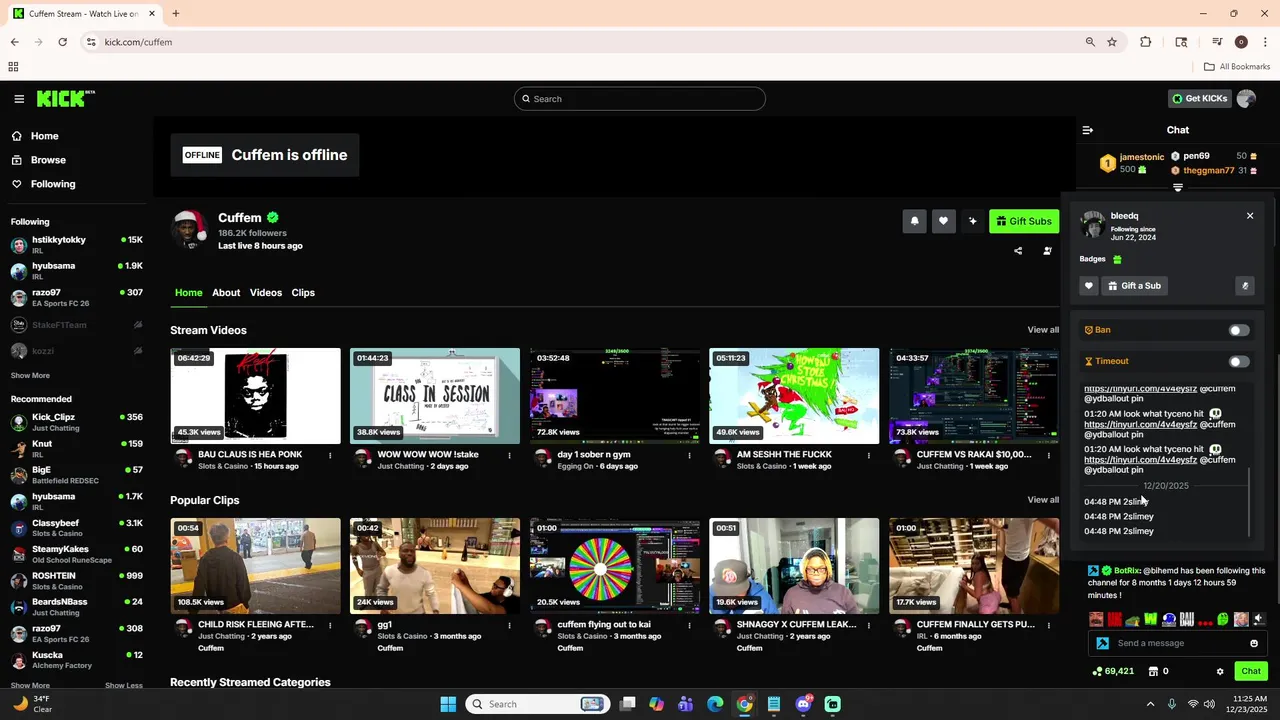Open Microsoft Edge from the taskbar
The width and height of the screenshot is (1280, 720).
pyautogui.click(x=715, y=704)
